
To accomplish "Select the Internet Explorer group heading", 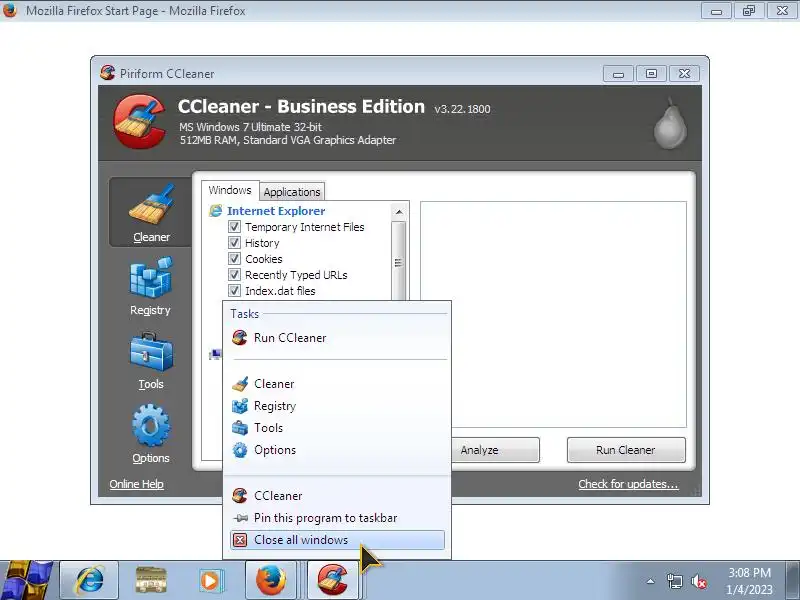I will [276, 211].
